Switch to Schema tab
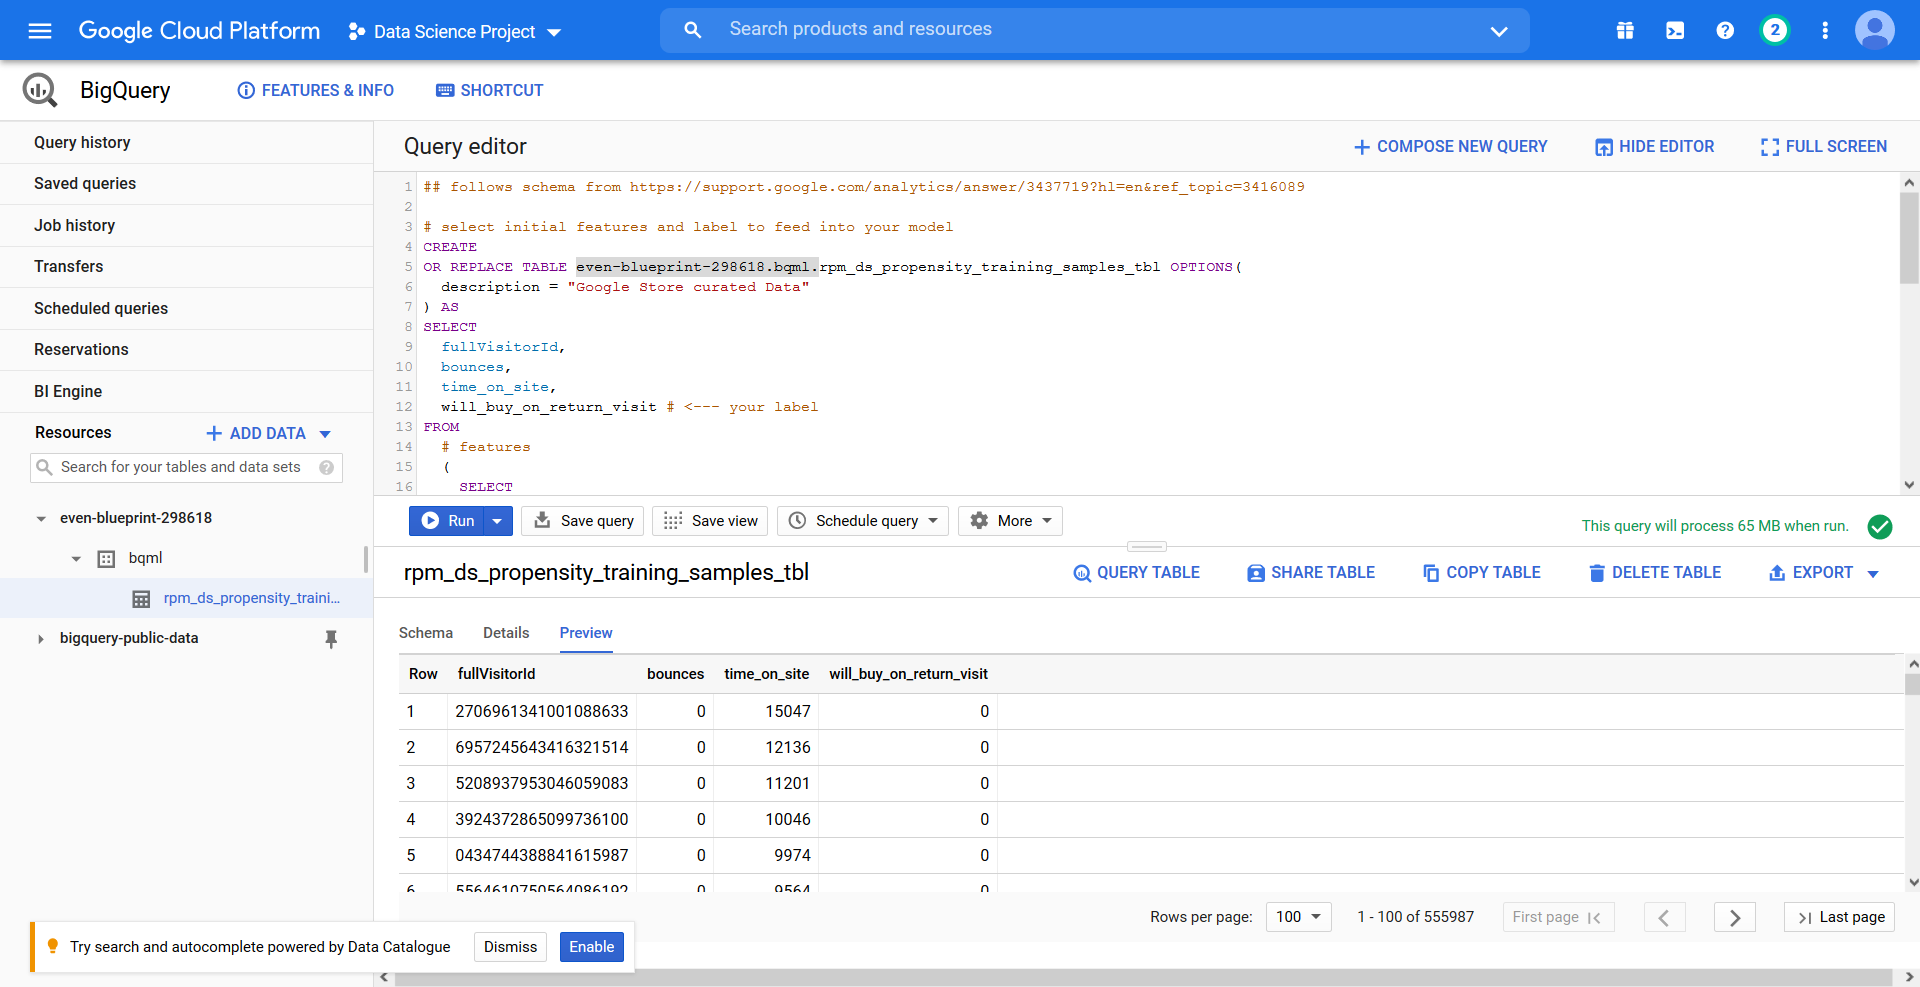 (426, 633)
